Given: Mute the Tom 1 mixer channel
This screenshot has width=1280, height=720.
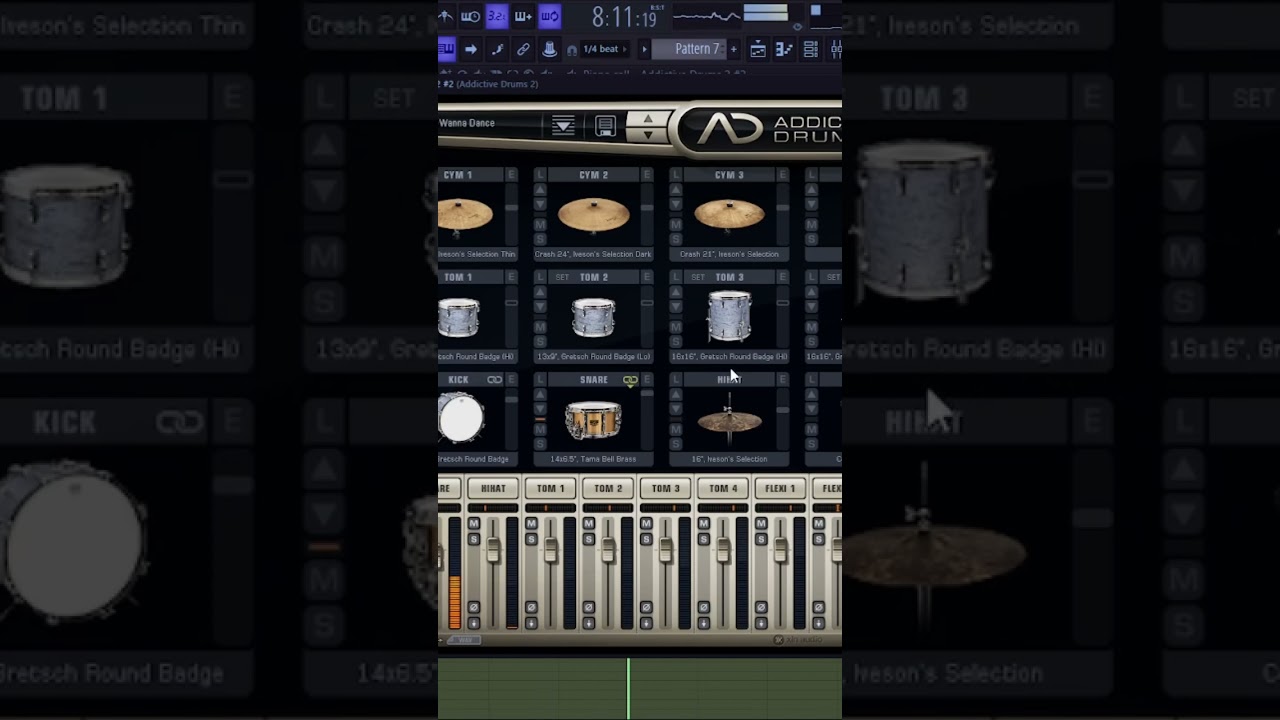Looking at the screenshot, I should [x=531, y=524].
